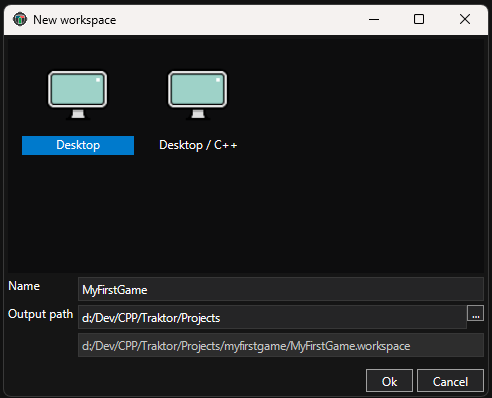492x398 pixels.
Task: Maximize the New workspace window
Action: coord(419,19)
